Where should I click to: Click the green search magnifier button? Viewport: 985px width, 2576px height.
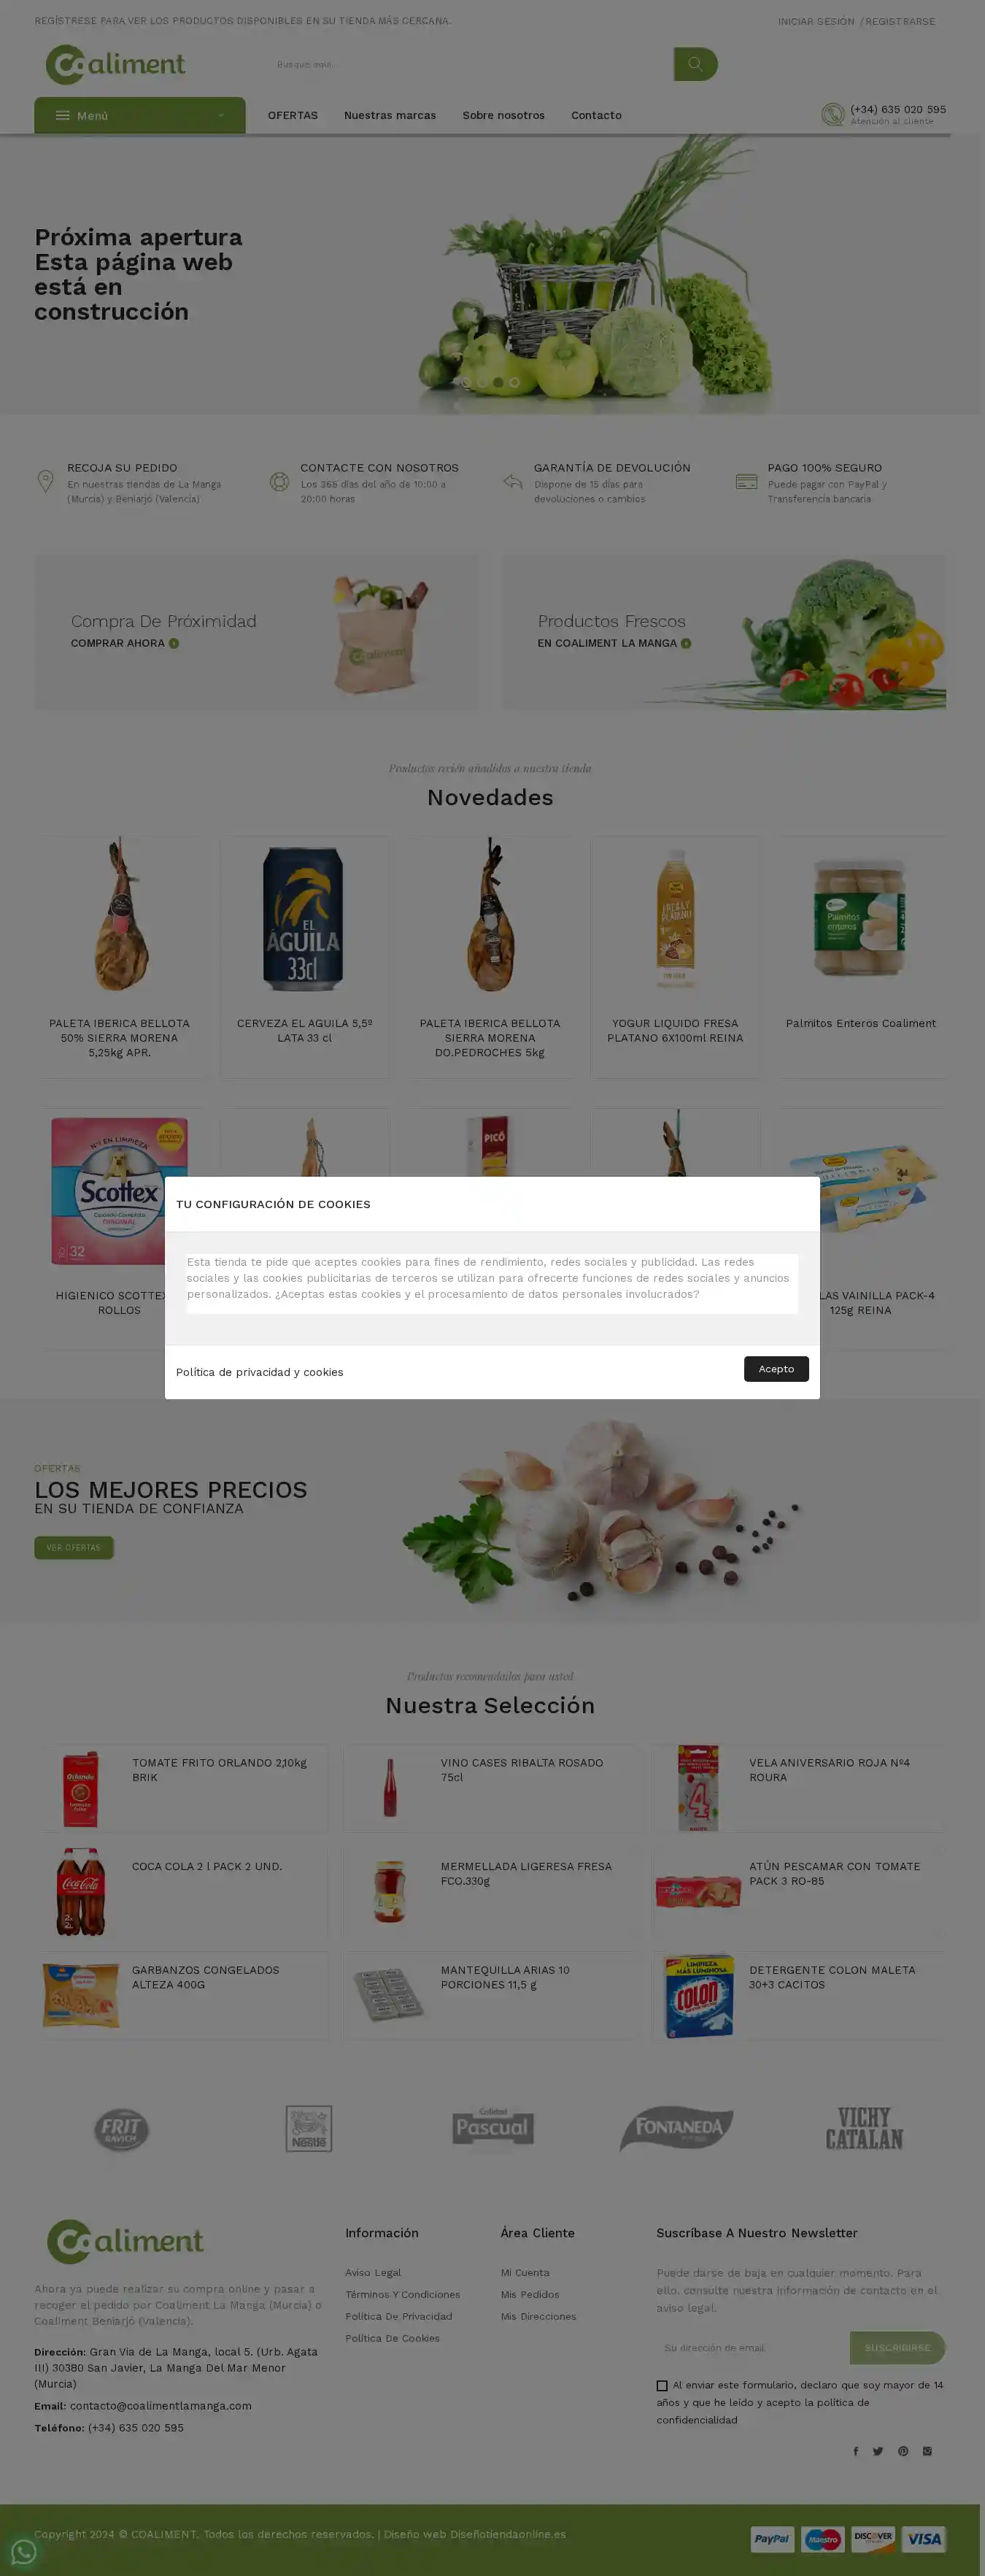pyautogui.click(x=695, y=64)
